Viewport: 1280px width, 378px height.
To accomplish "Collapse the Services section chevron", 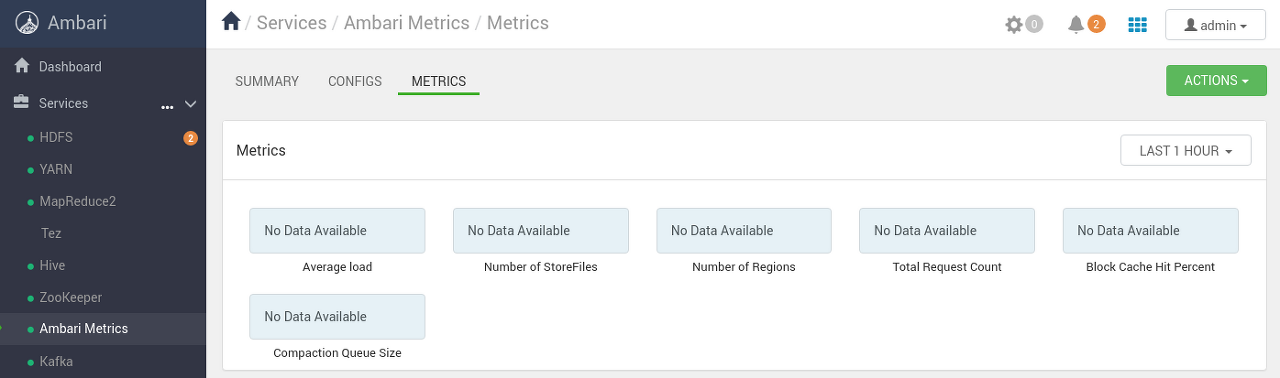I will point(191,104).
